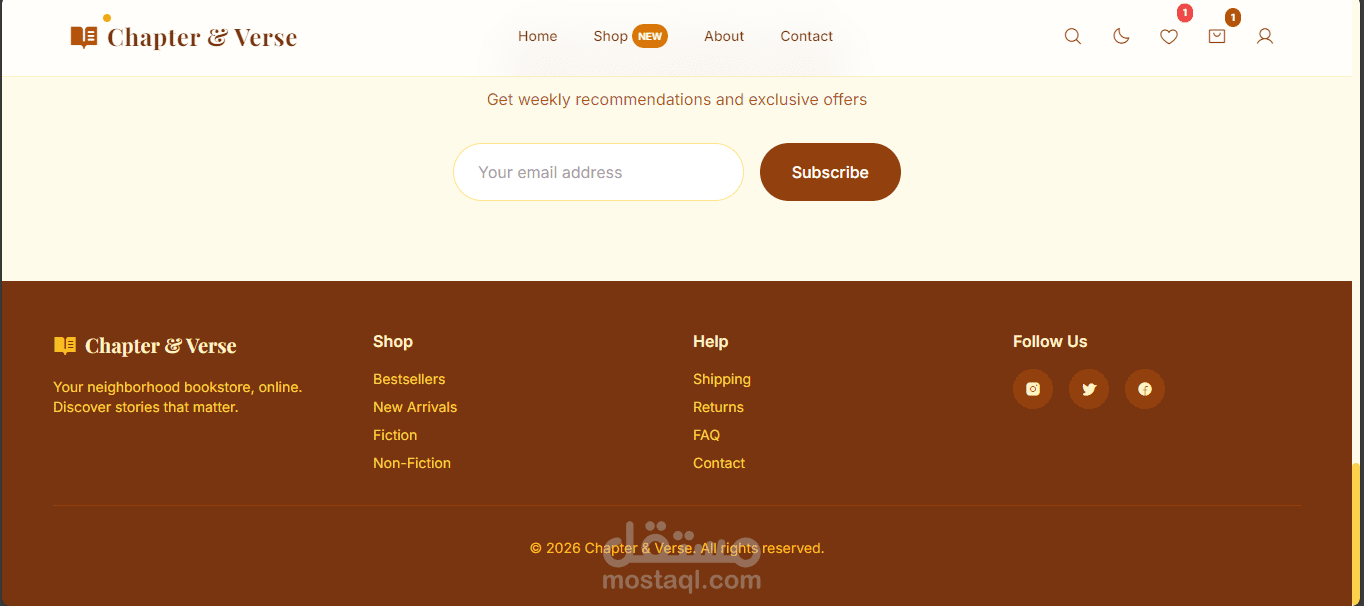The height and width of the screenshot is (606, 1364).
Task: Open the Bestsellers footer link
Action: [x=409, y=379]
